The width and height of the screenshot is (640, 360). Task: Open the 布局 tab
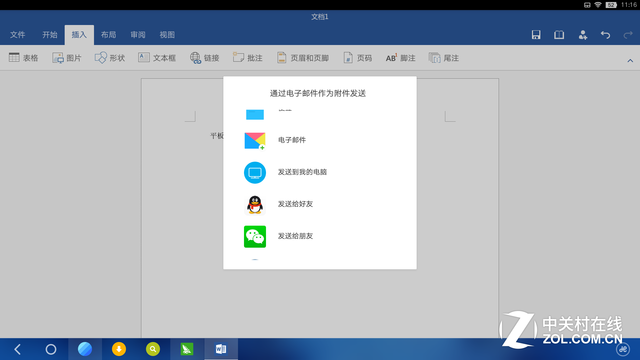point(108,35)
